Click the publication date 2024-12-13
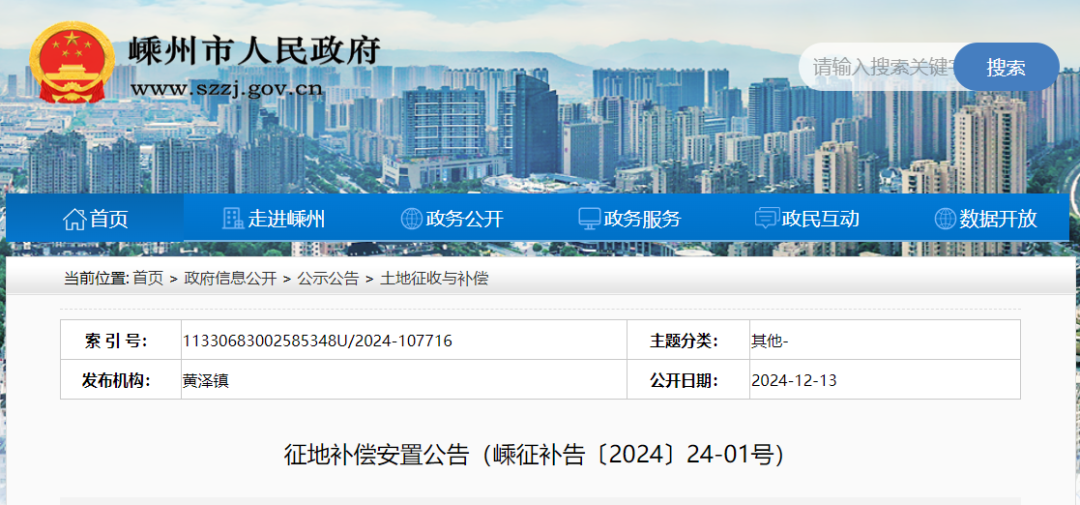1080x505 pixels. [x=794, y=381]
